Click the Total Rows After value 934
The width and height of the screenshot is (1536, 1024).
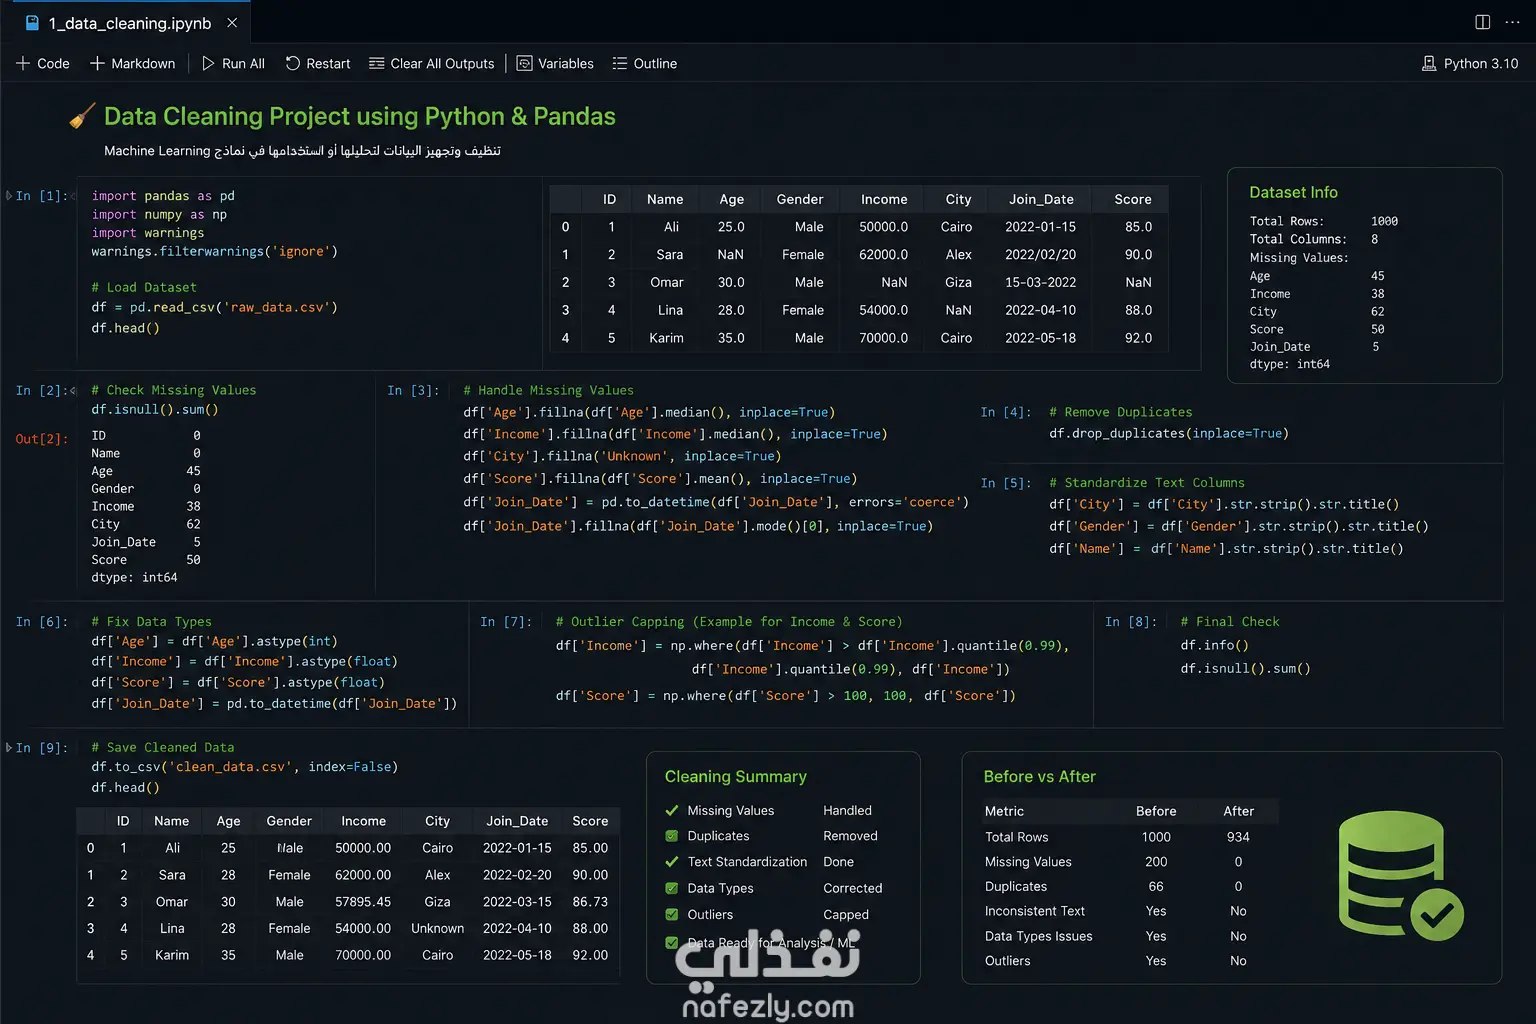coord(1238,837)
